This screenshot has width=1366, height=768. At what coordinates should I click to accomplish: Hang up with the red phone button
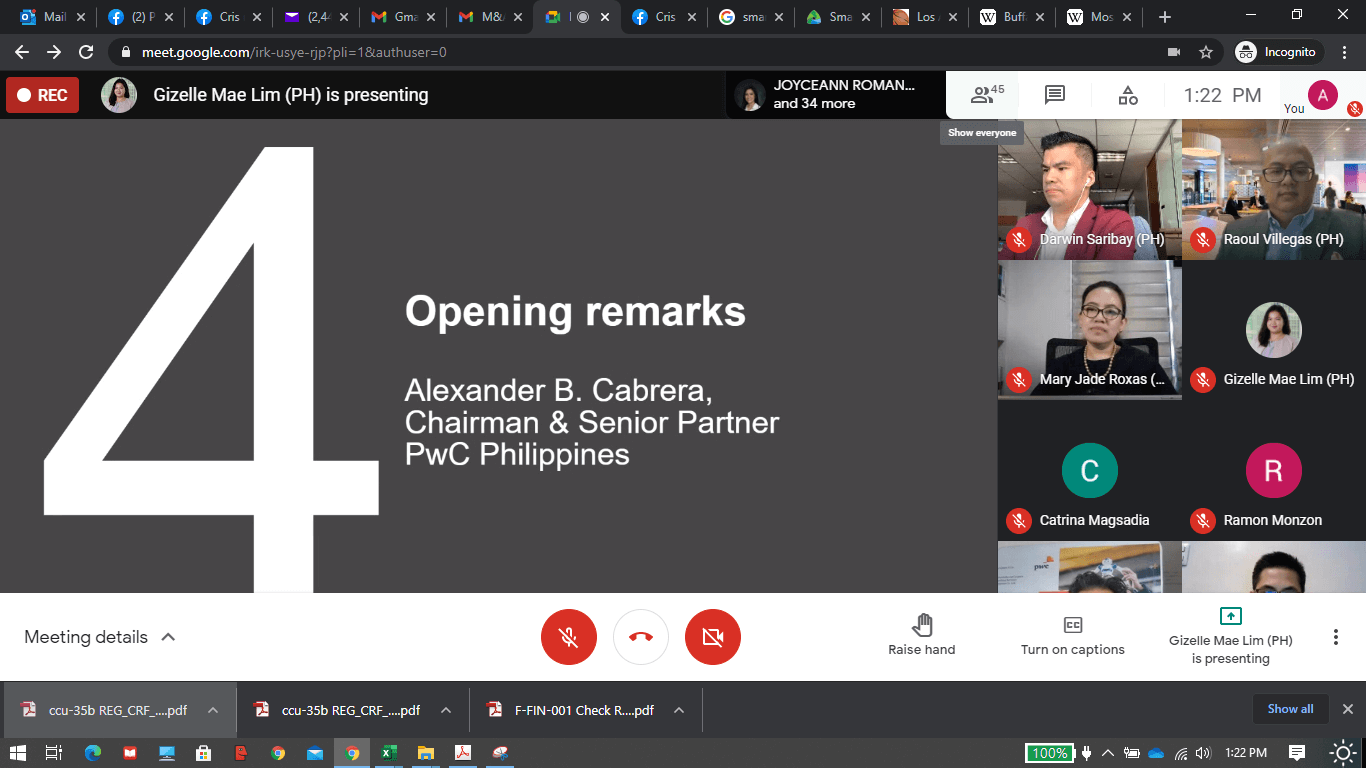pyautogui.click(x=641, y=637)
